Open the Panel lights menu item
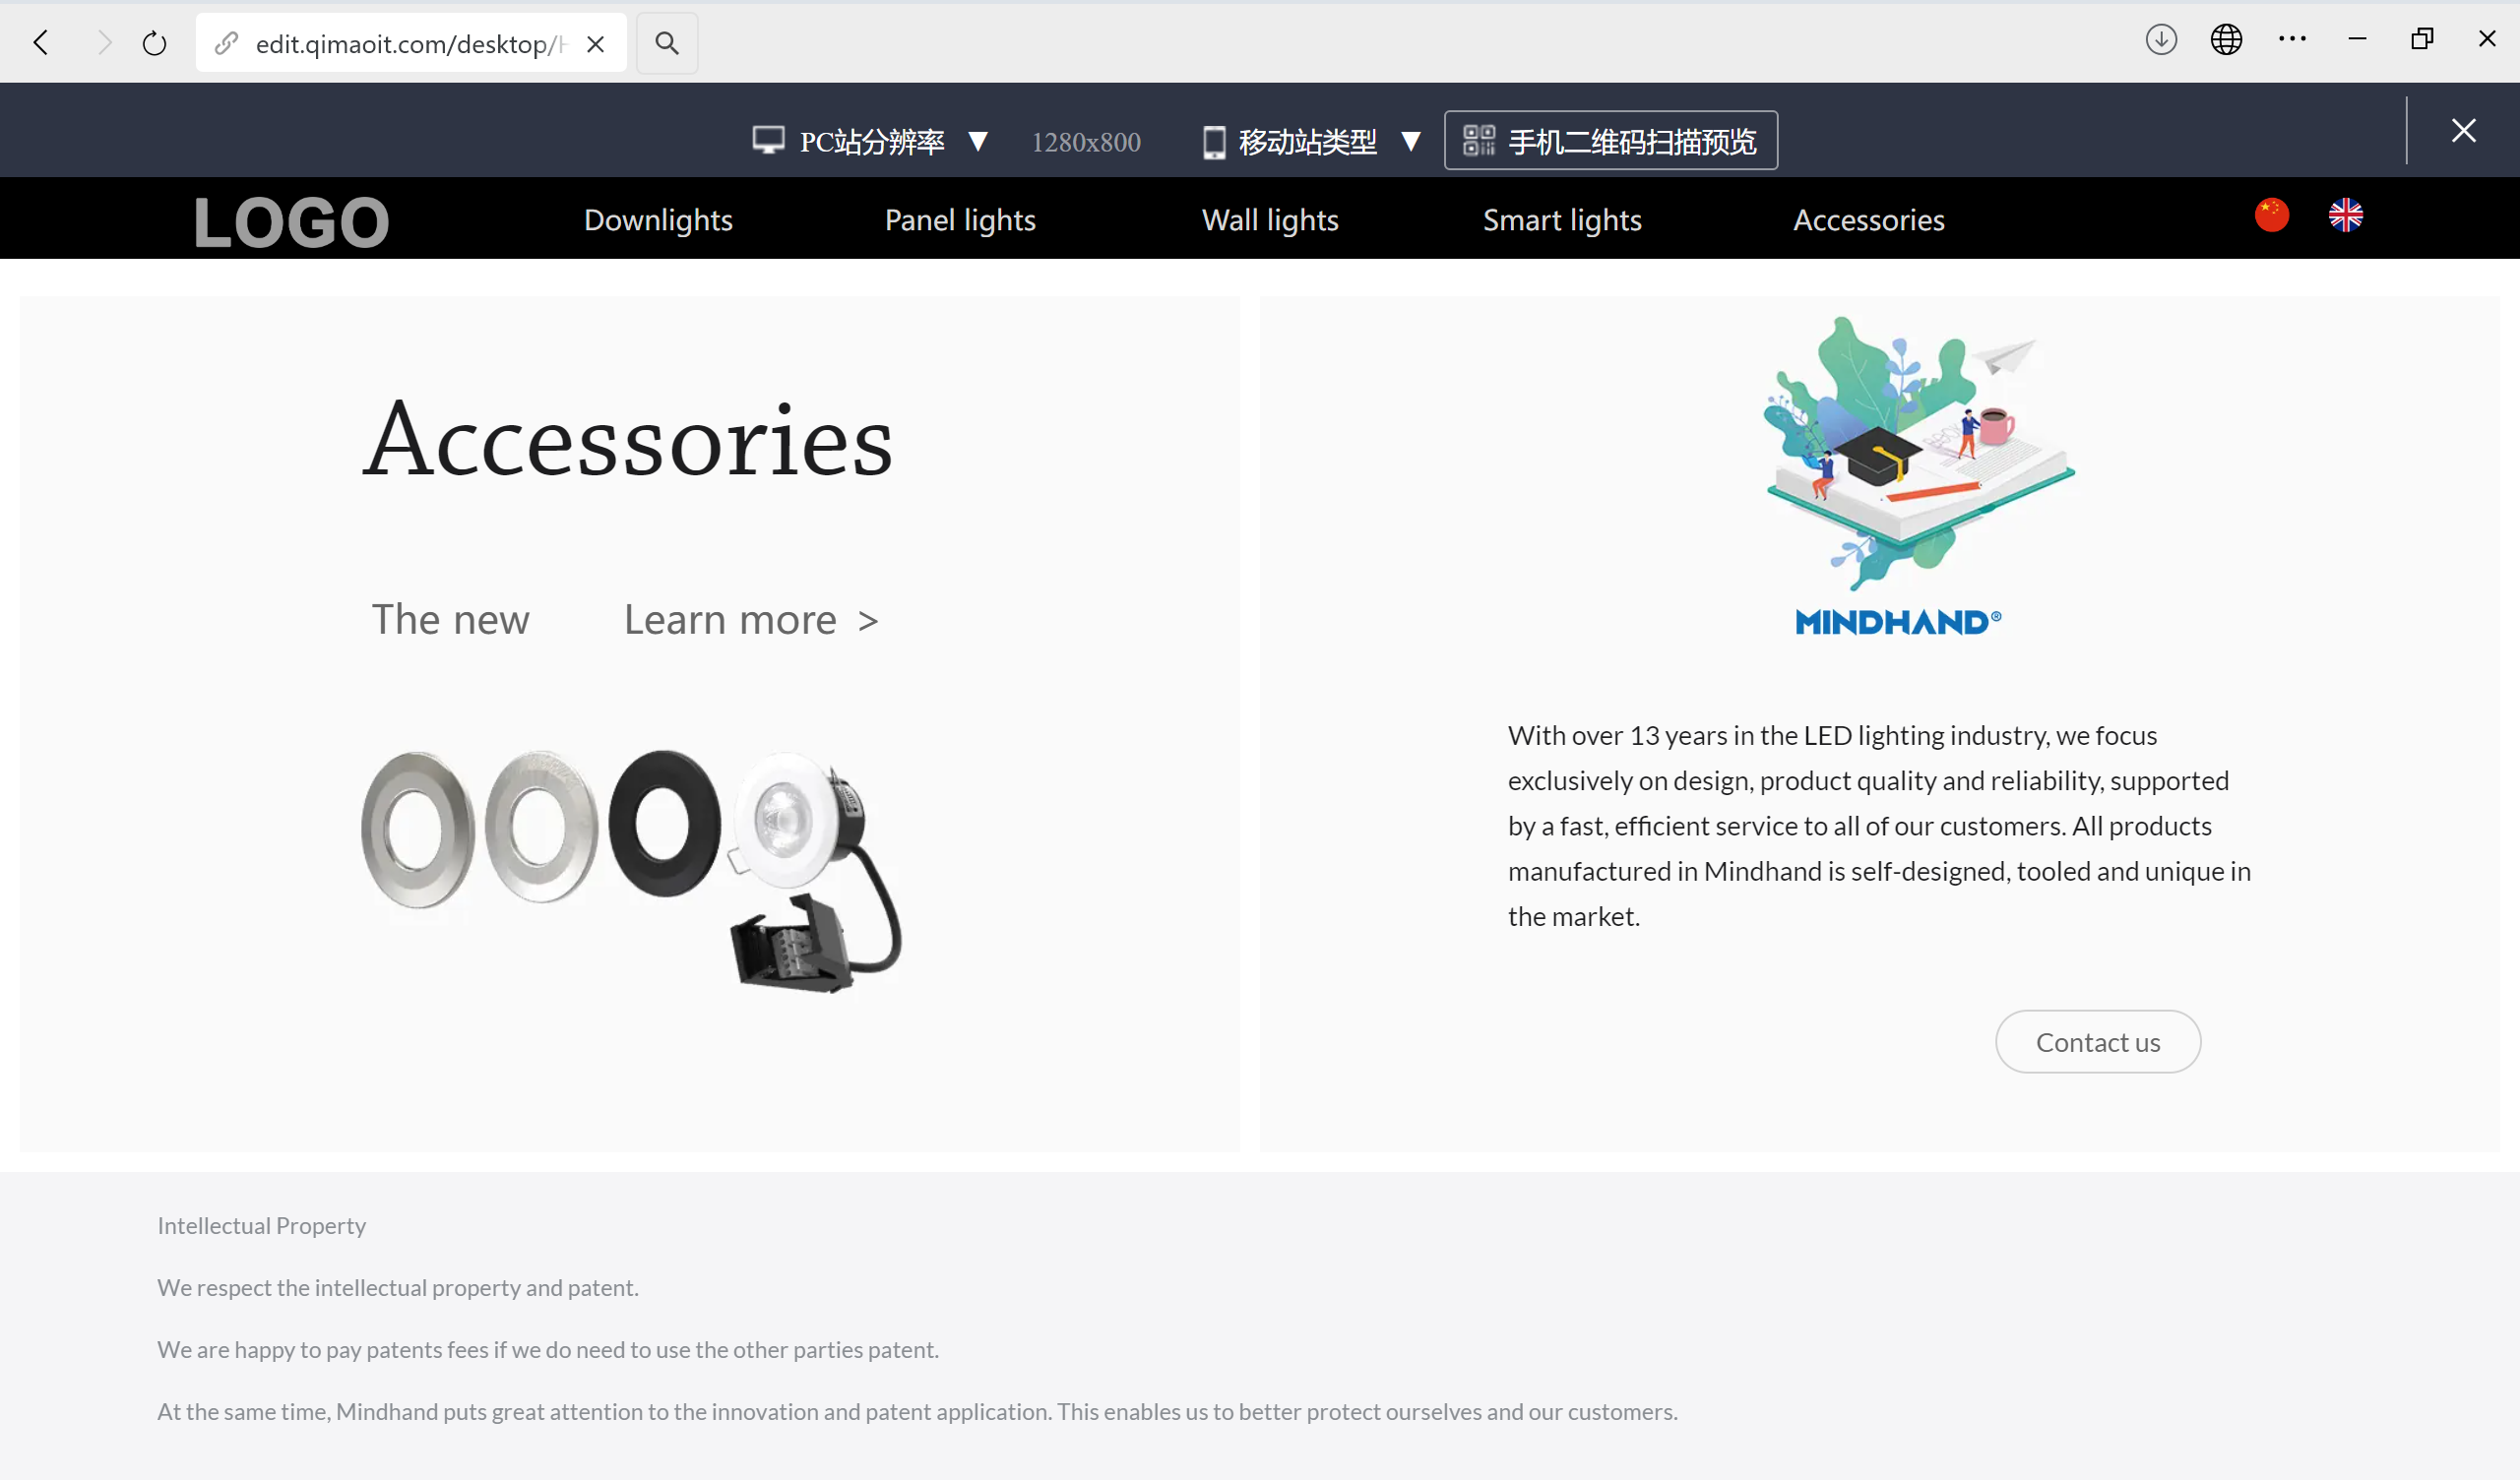This screenshot has height=1480, width=2520. (x=960, y=220)
